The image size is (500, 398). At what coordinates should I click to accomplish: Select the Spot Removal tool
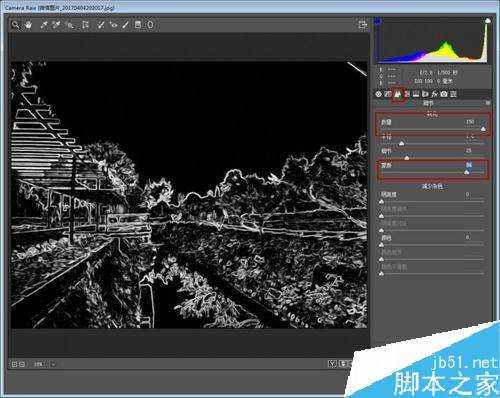[x=101, y=25]
